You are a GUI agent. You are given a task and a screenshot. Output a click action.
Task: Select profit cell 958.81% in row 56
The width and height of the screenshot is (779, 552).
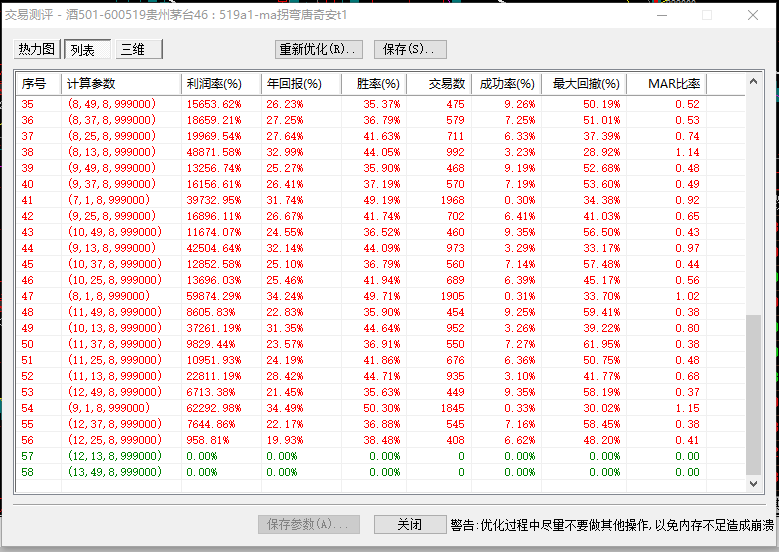(208, 440)
